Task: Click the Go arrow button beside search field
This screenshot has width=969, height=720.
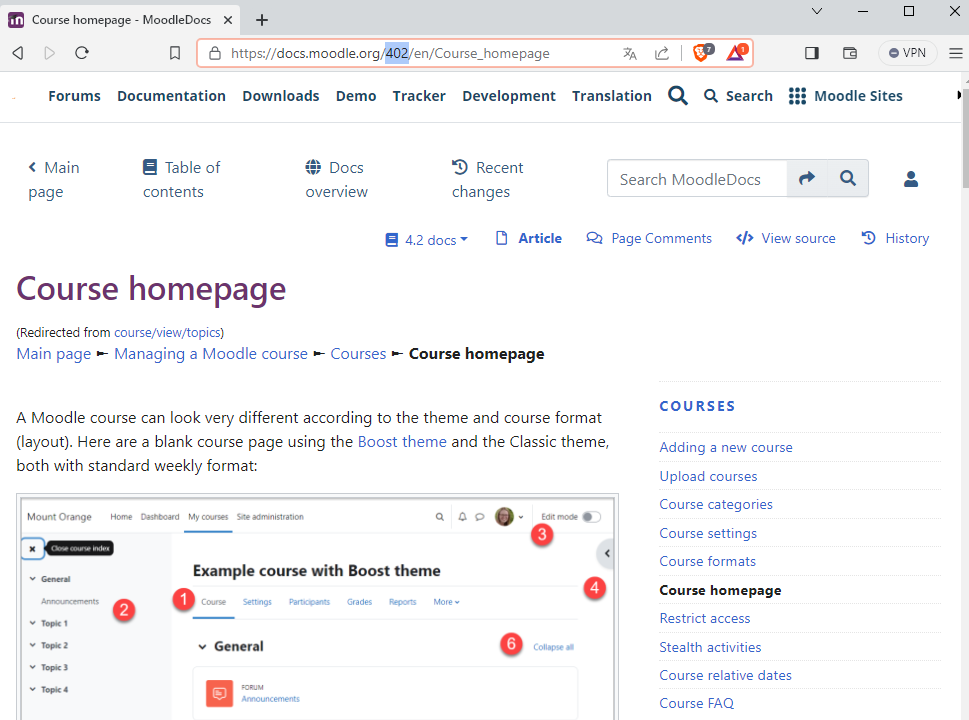Action: click(807, 179)
